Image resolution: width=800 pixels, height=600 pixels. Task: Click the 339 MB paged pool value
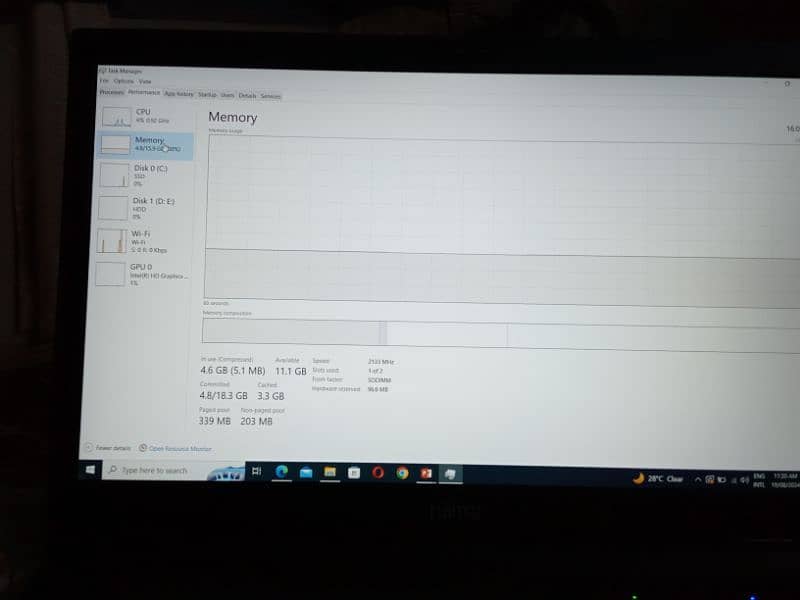215,421
